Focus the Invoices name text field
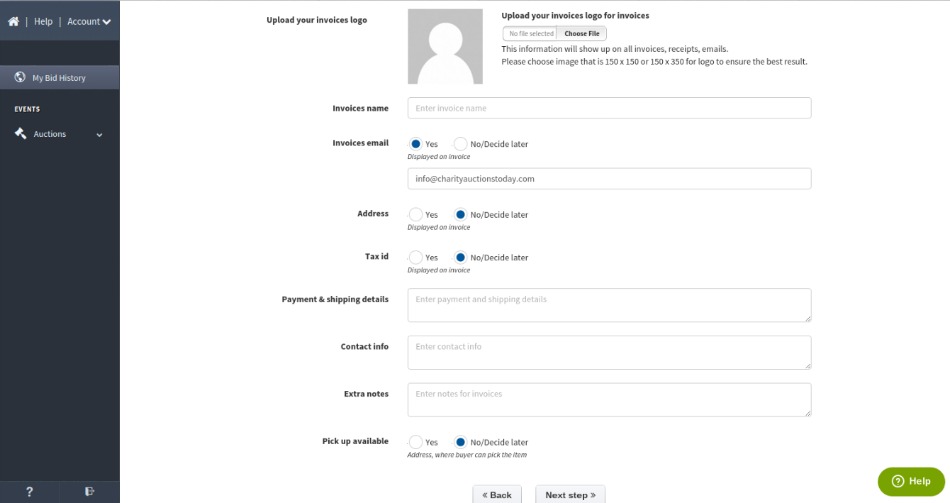Screen dimensions: 950x503 609,108
